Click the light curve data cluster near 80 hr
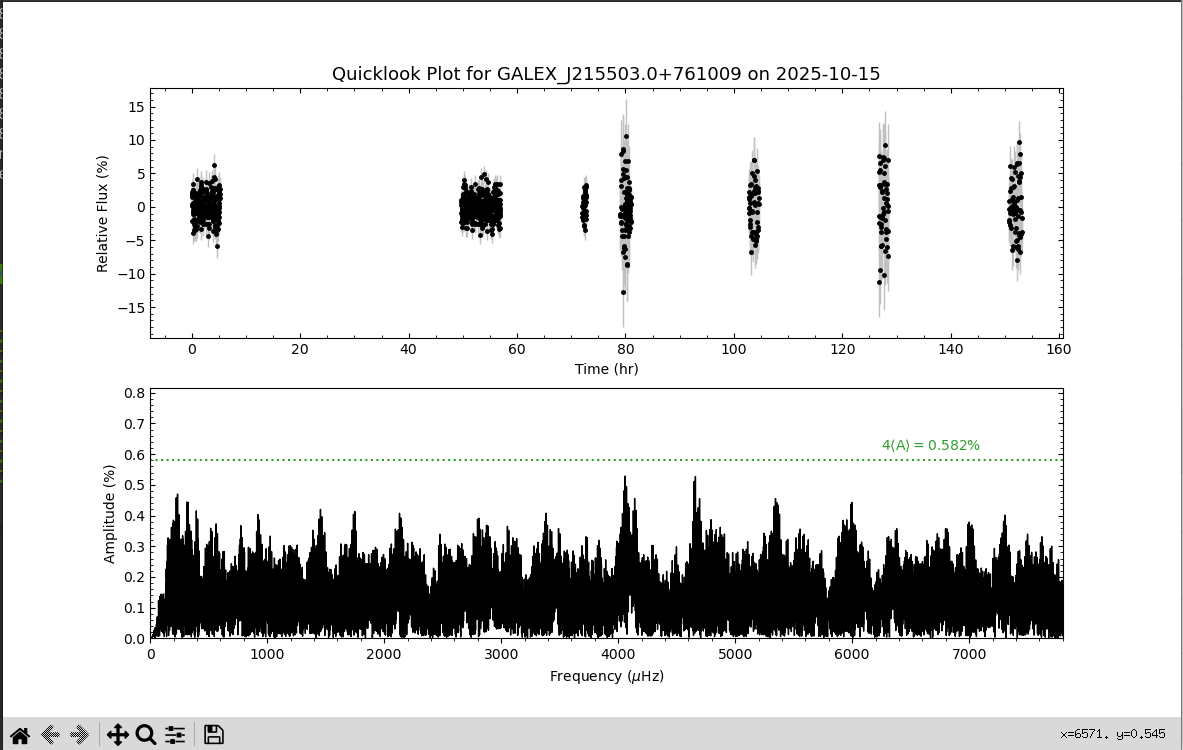This screenshot has height=750, width=1183. 625,210
